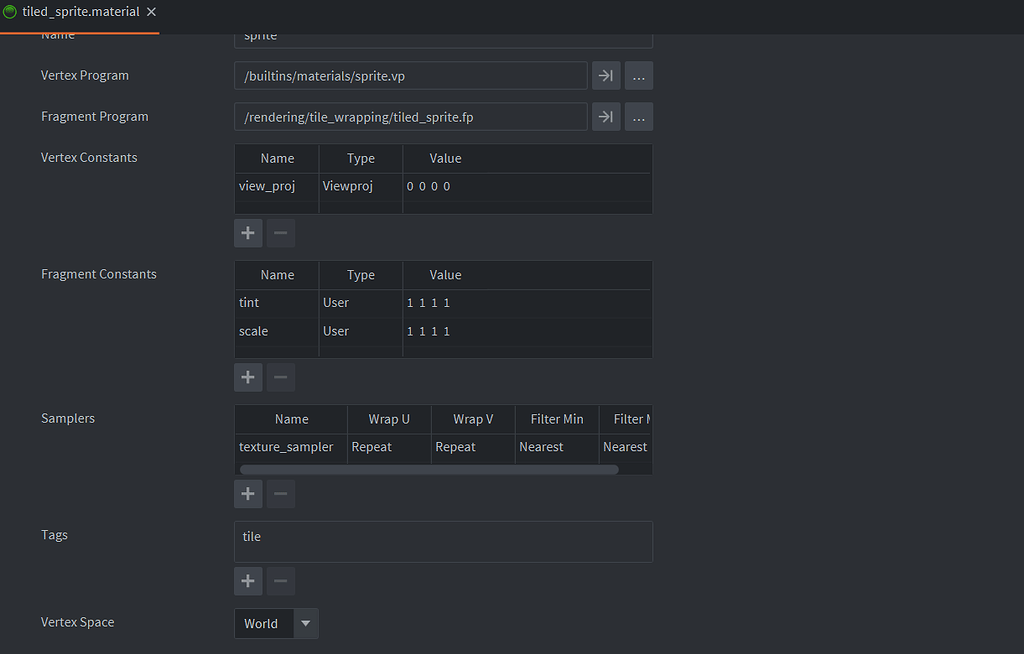Browse vertex program files via the ... icon

(639, 75)
